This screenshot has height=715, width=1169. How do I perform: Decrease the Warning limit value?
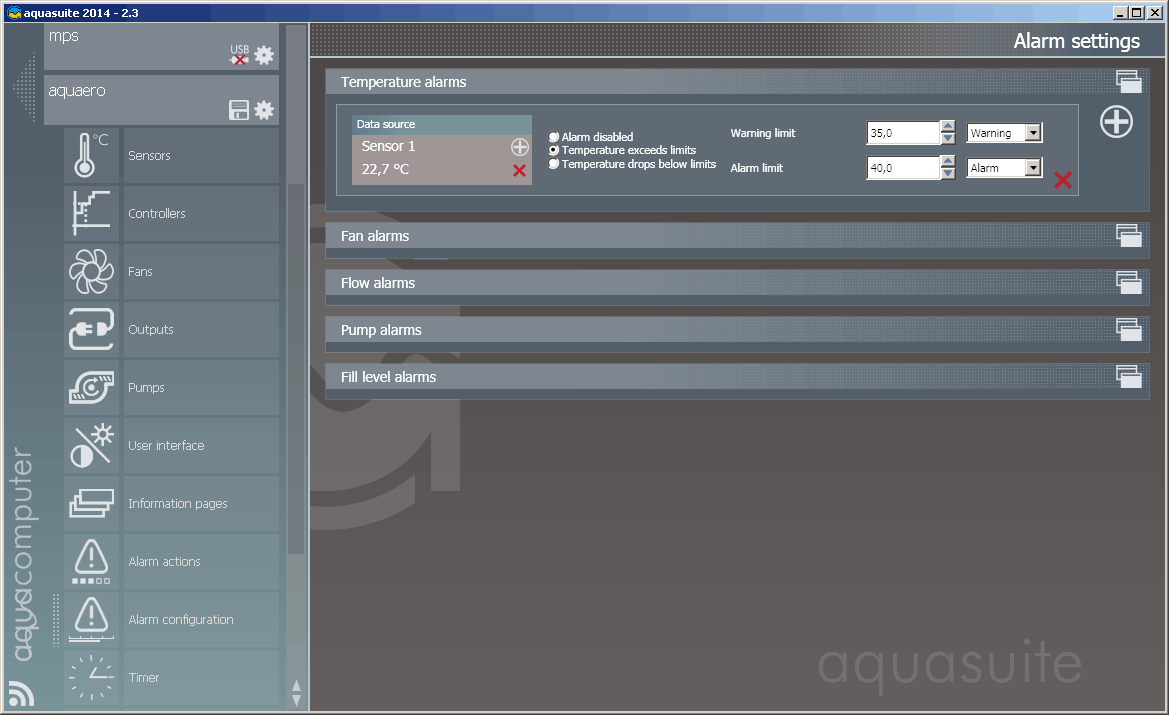[948, 139]
